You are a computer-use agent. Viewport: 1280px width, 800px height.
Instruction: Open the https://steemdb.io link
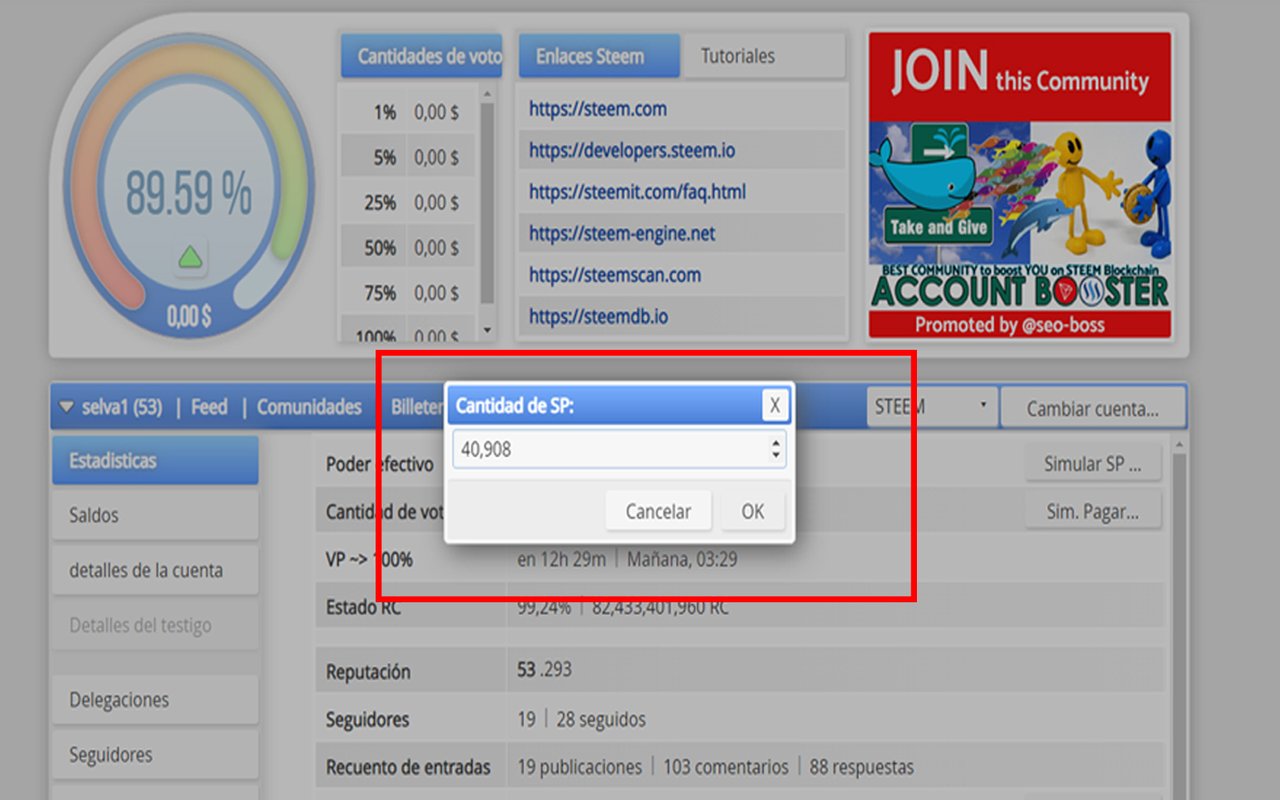598,316
